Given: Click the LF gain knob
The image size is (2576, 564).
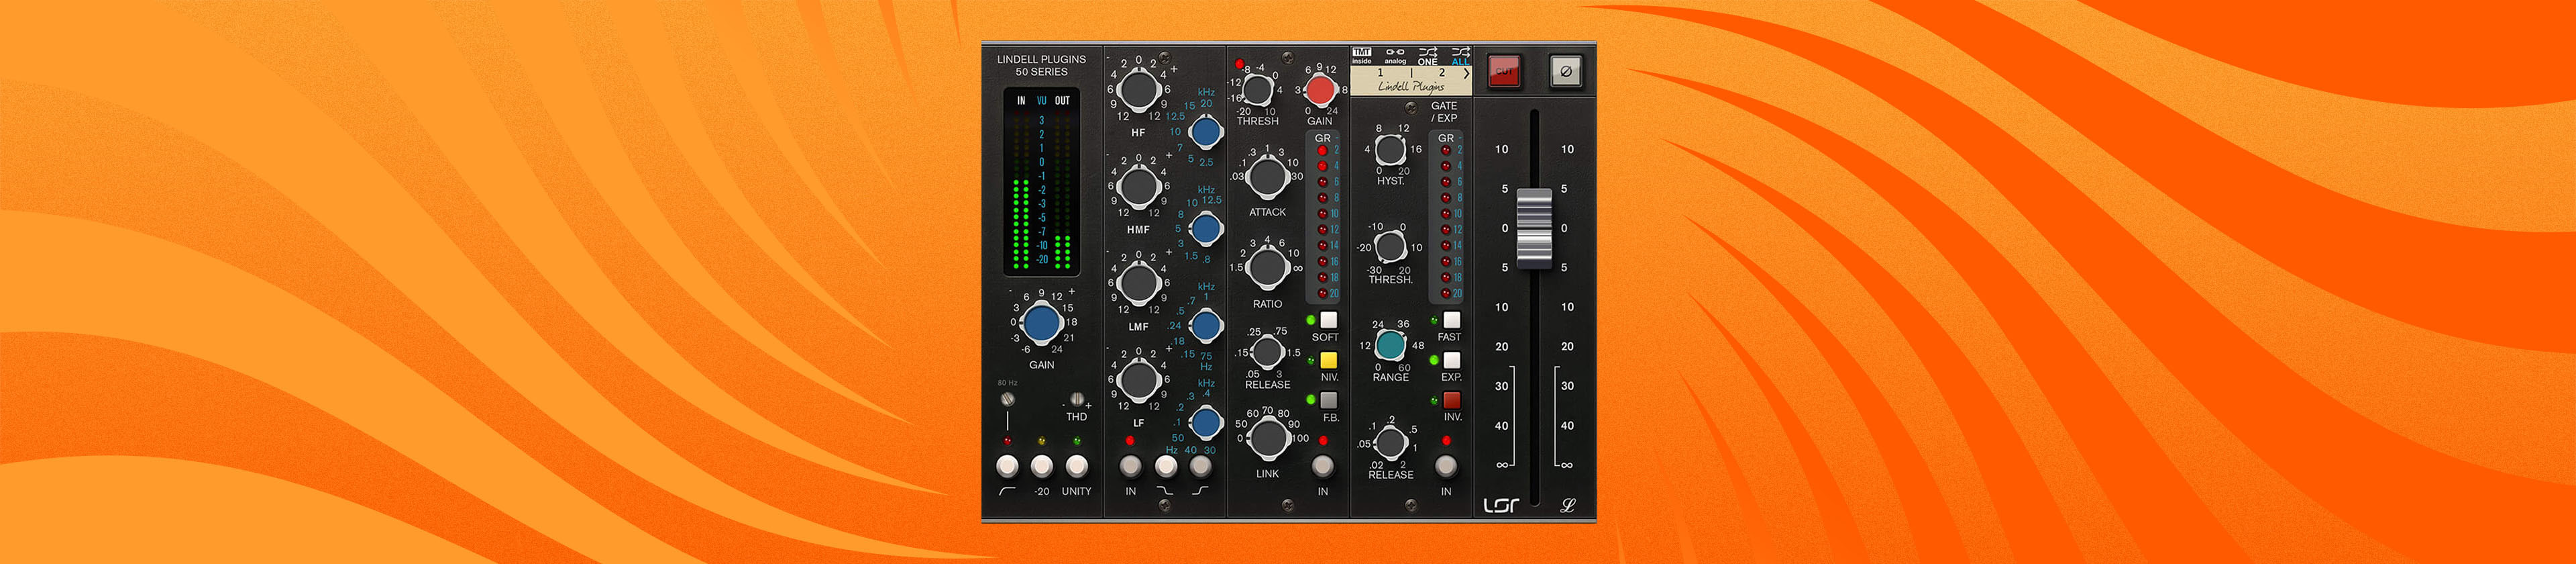Looking at the screenshot, I should click(1138, 380).
